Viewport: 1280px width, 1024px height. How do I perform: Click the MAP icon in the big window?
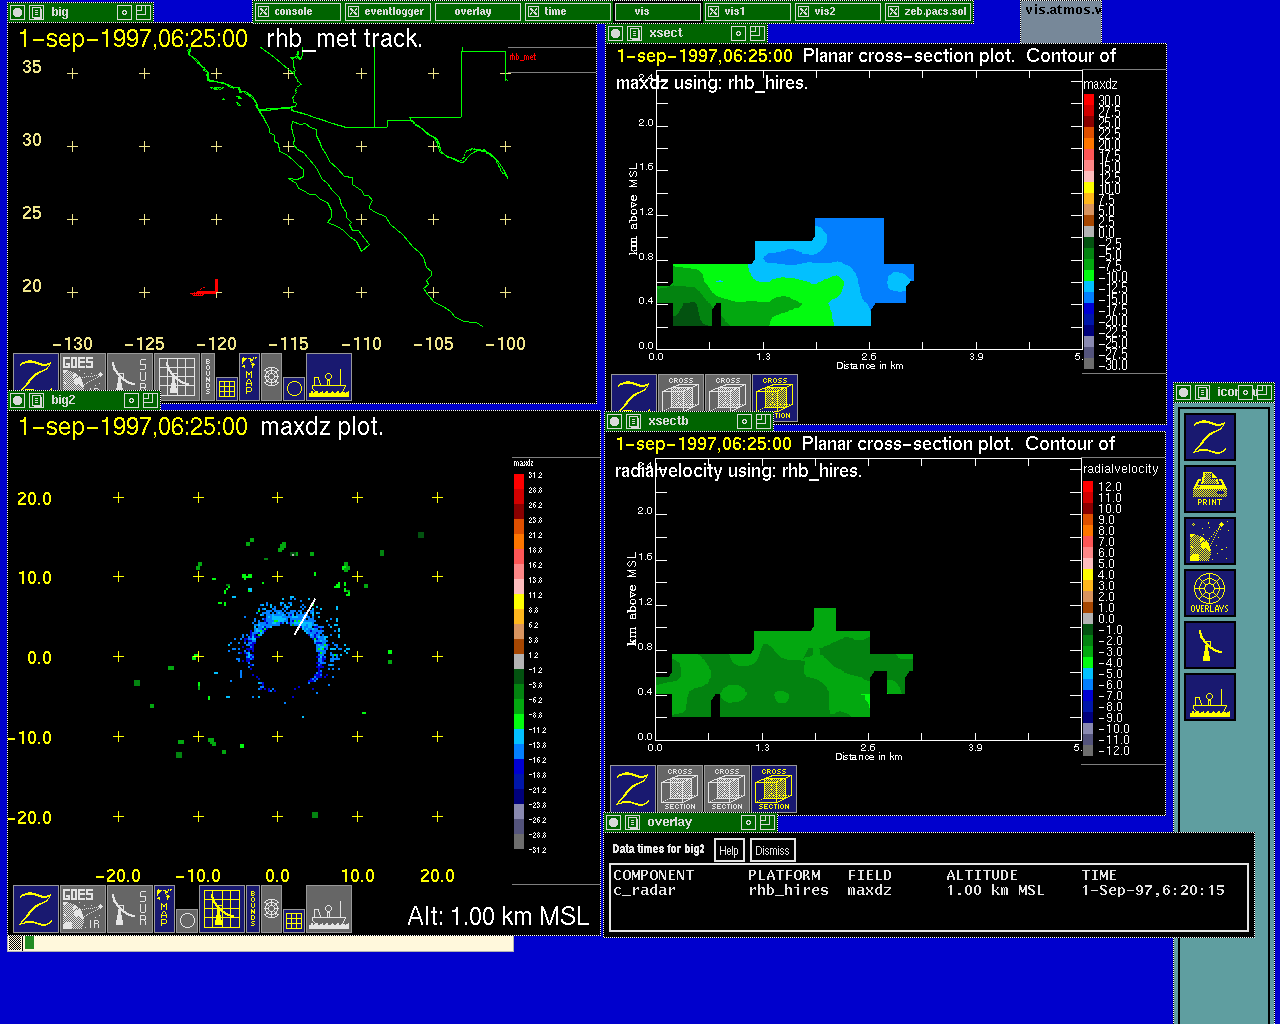click(x=249, y=376)
